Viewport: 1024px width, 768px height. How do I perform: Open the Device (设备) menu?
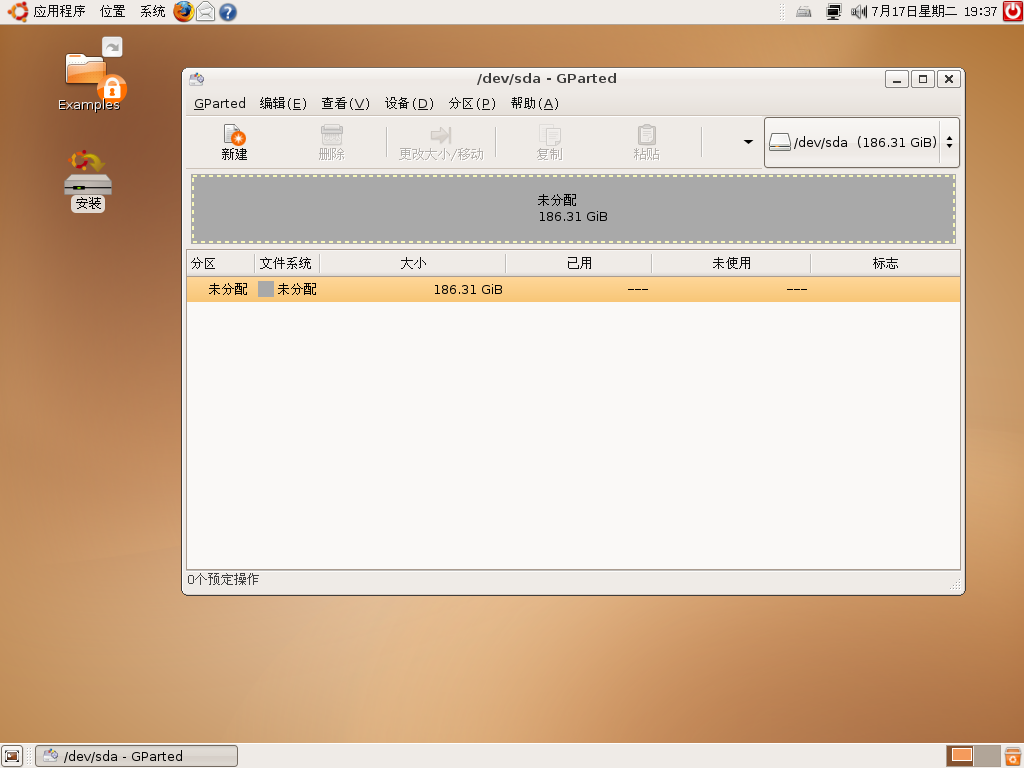[x=409, y=103]
